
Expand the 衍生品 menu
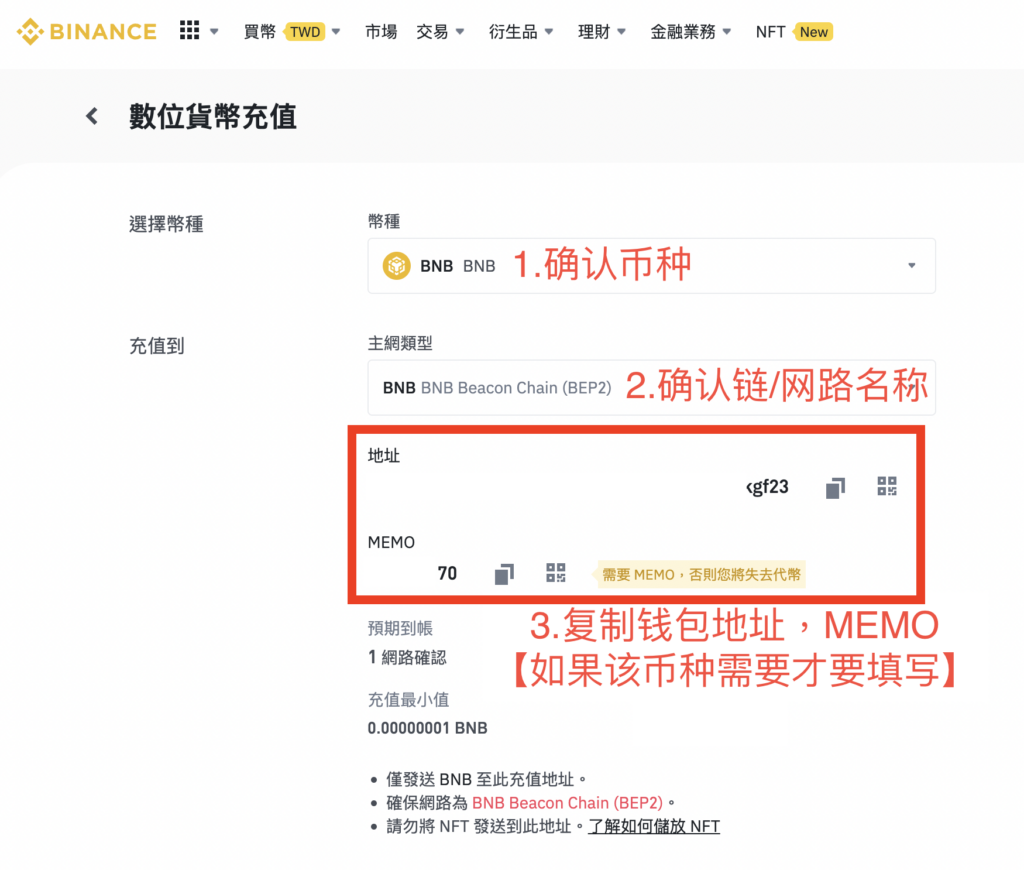click(521, 31)
